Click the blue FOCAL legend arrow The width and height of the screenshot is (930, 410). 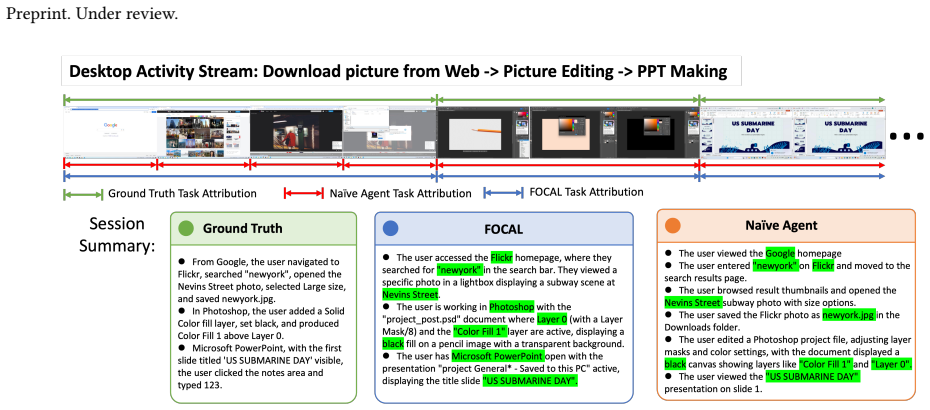click(x=503, y=192)
